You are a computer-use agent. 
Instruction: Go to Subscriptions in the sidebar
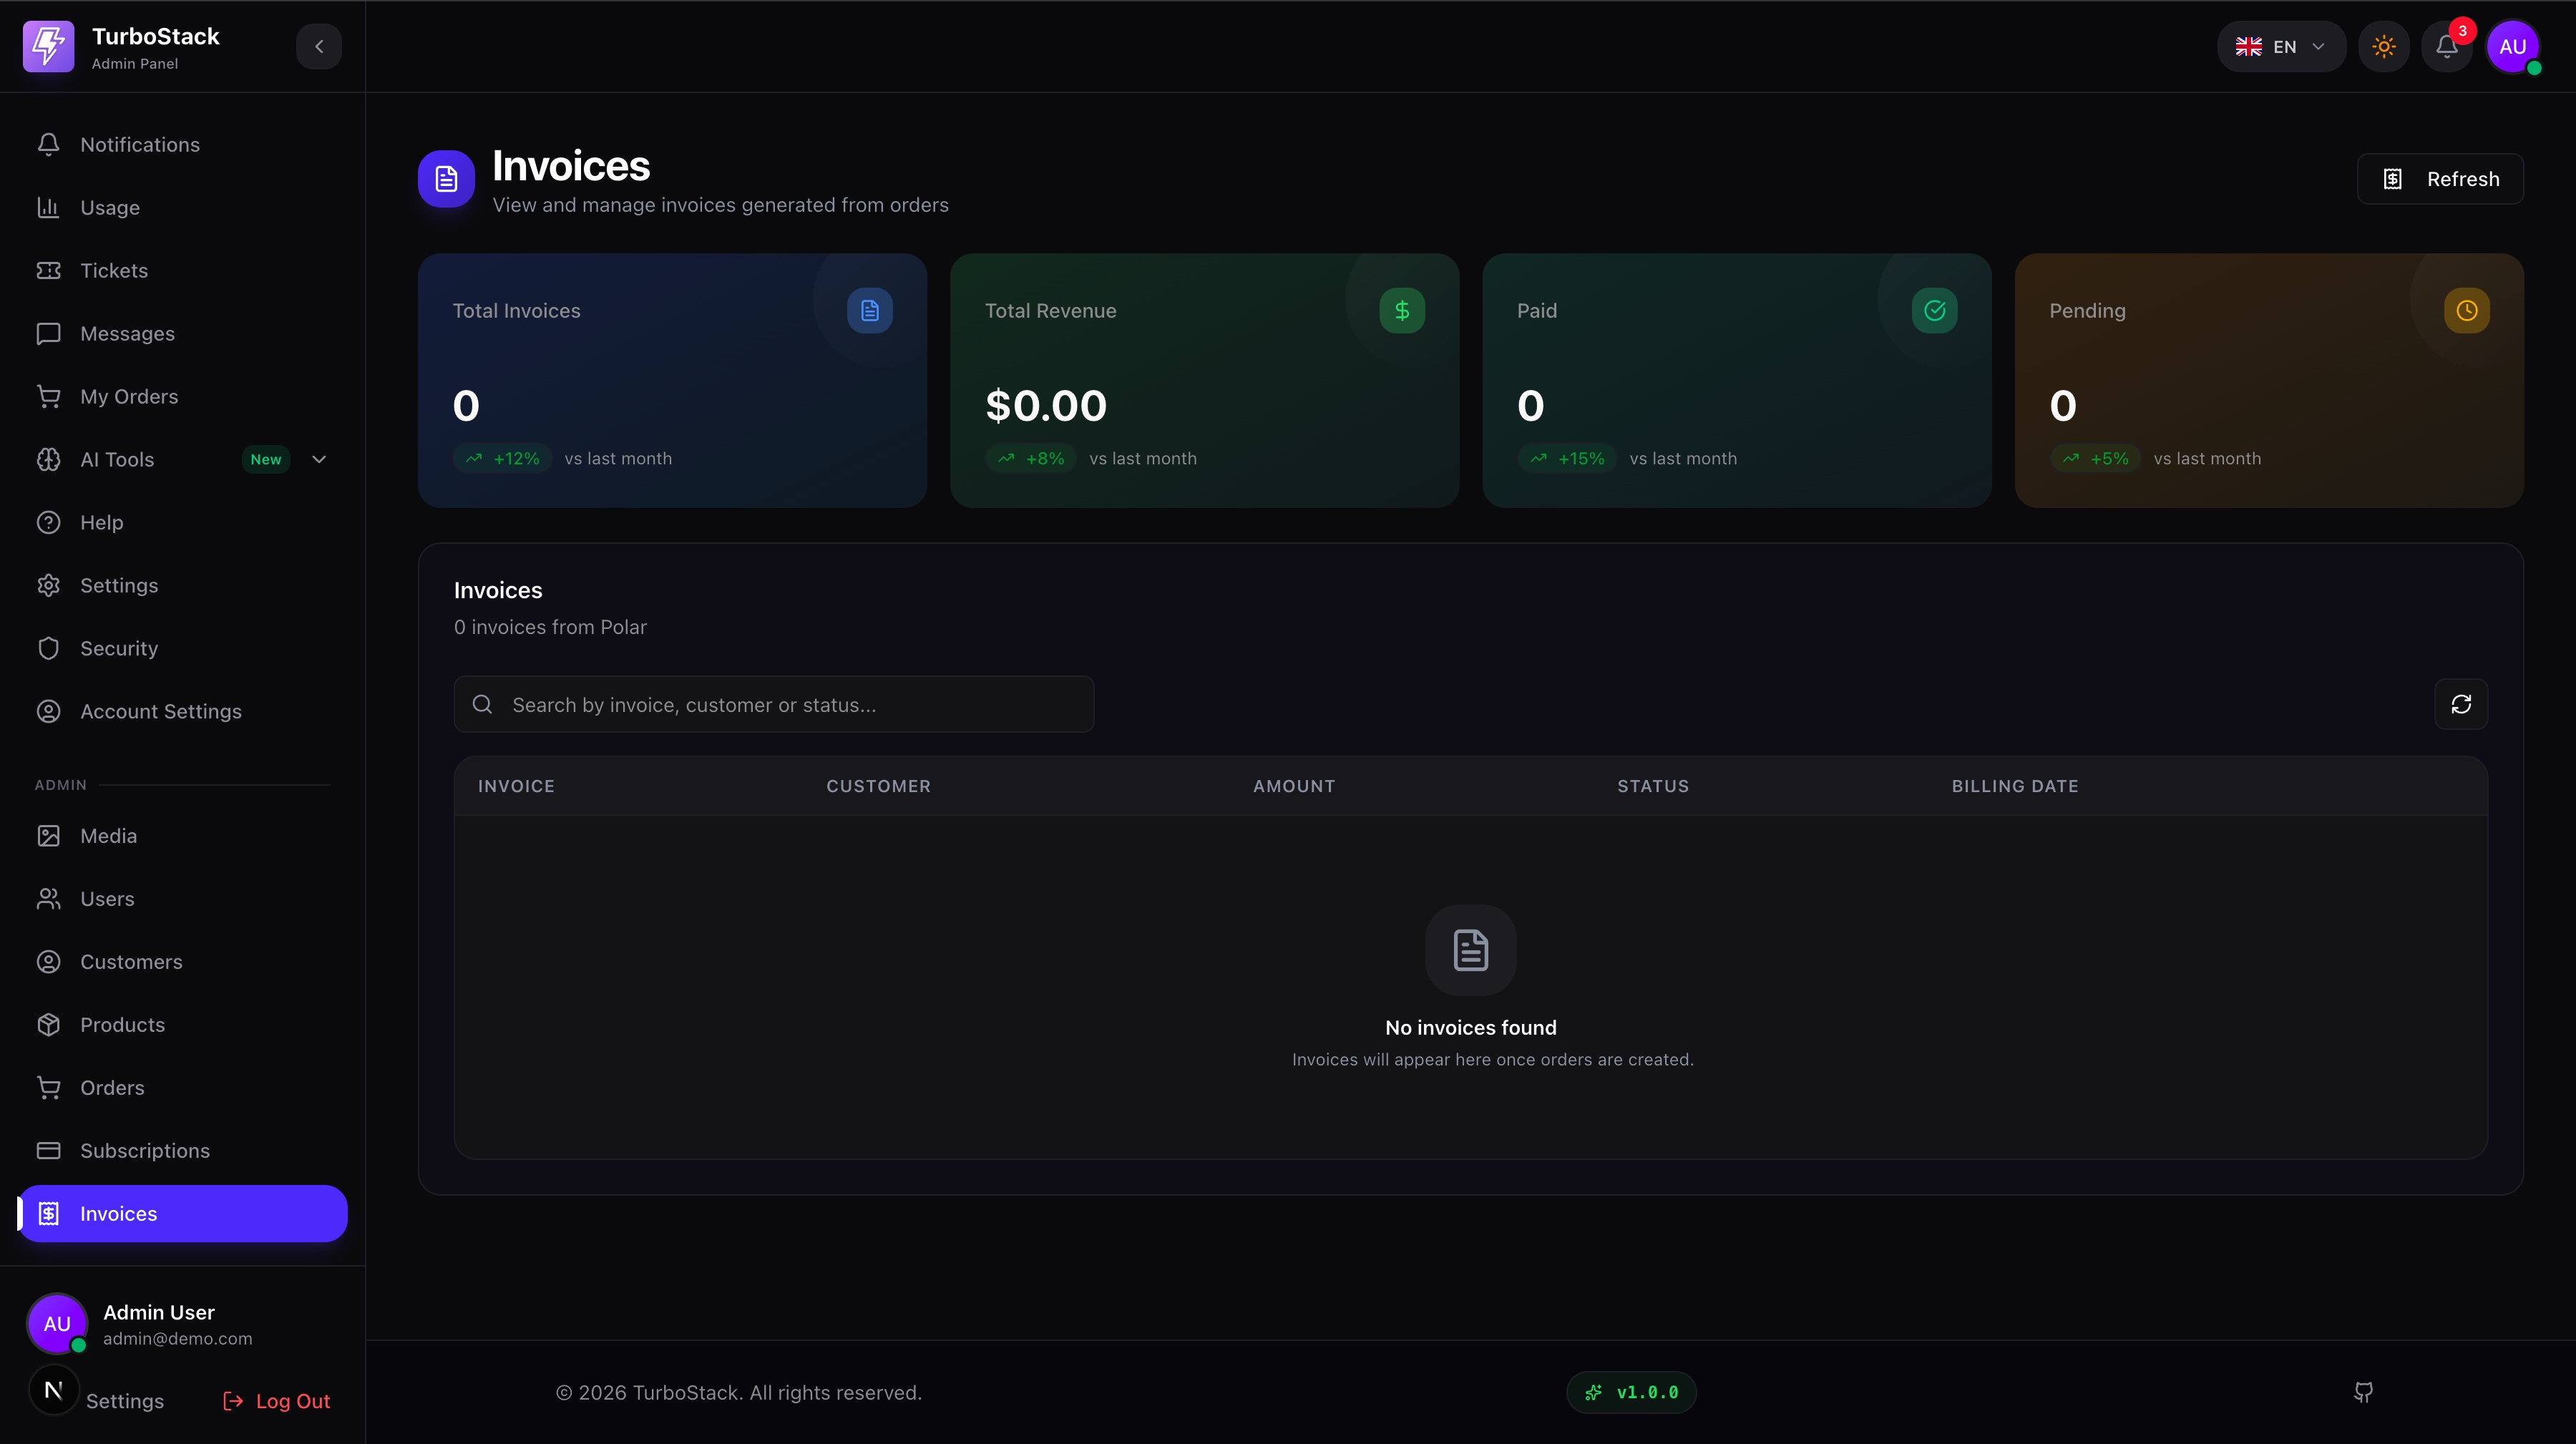[x=145, y=1151]
